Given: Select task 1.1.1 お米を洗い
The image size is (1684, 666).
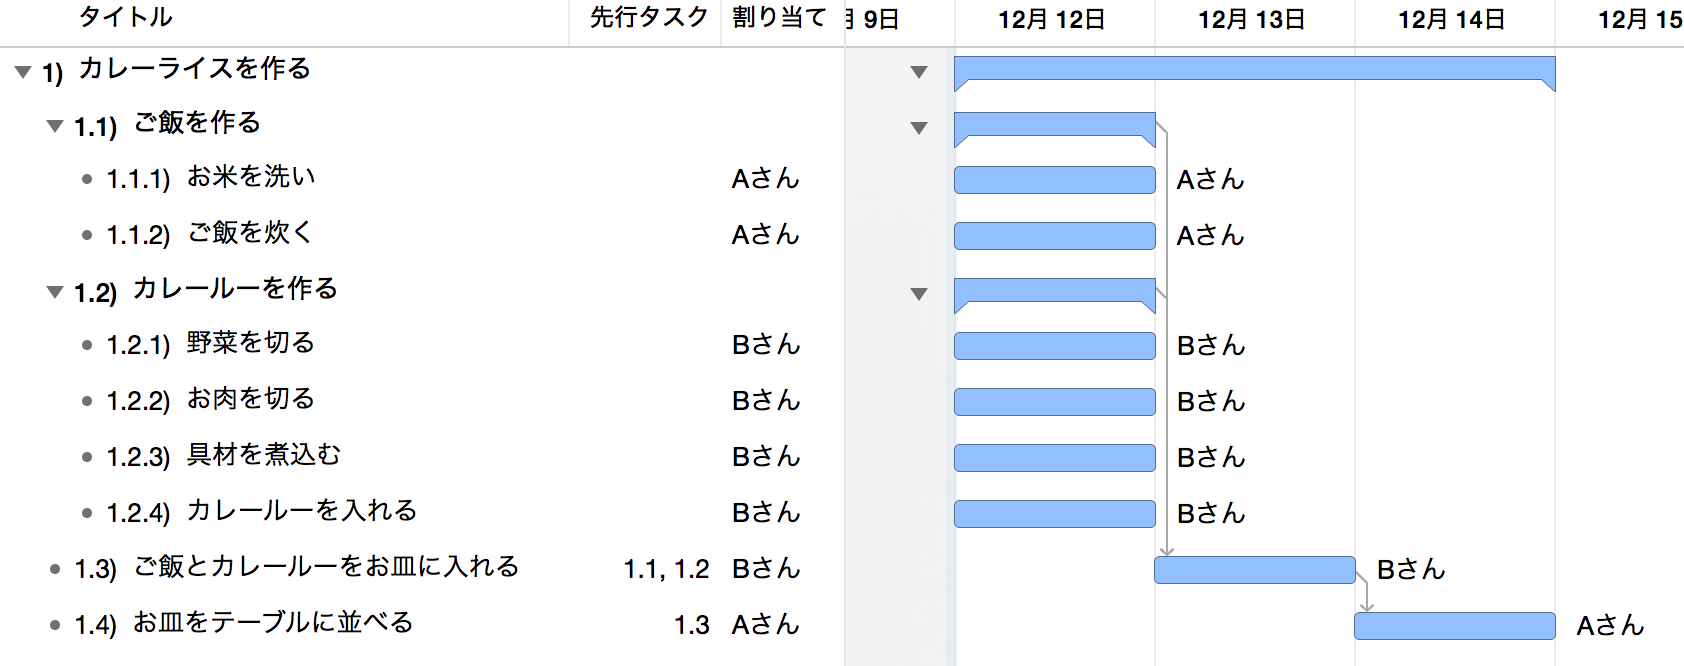Looking at the screenshot, I should (x=251, y=177).
